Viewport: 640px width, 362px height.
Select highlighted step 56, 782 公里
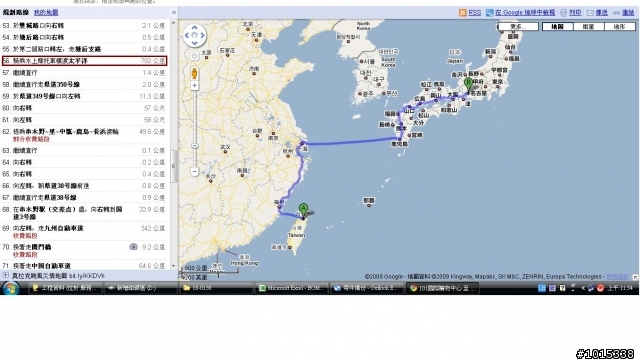[84, 61]
